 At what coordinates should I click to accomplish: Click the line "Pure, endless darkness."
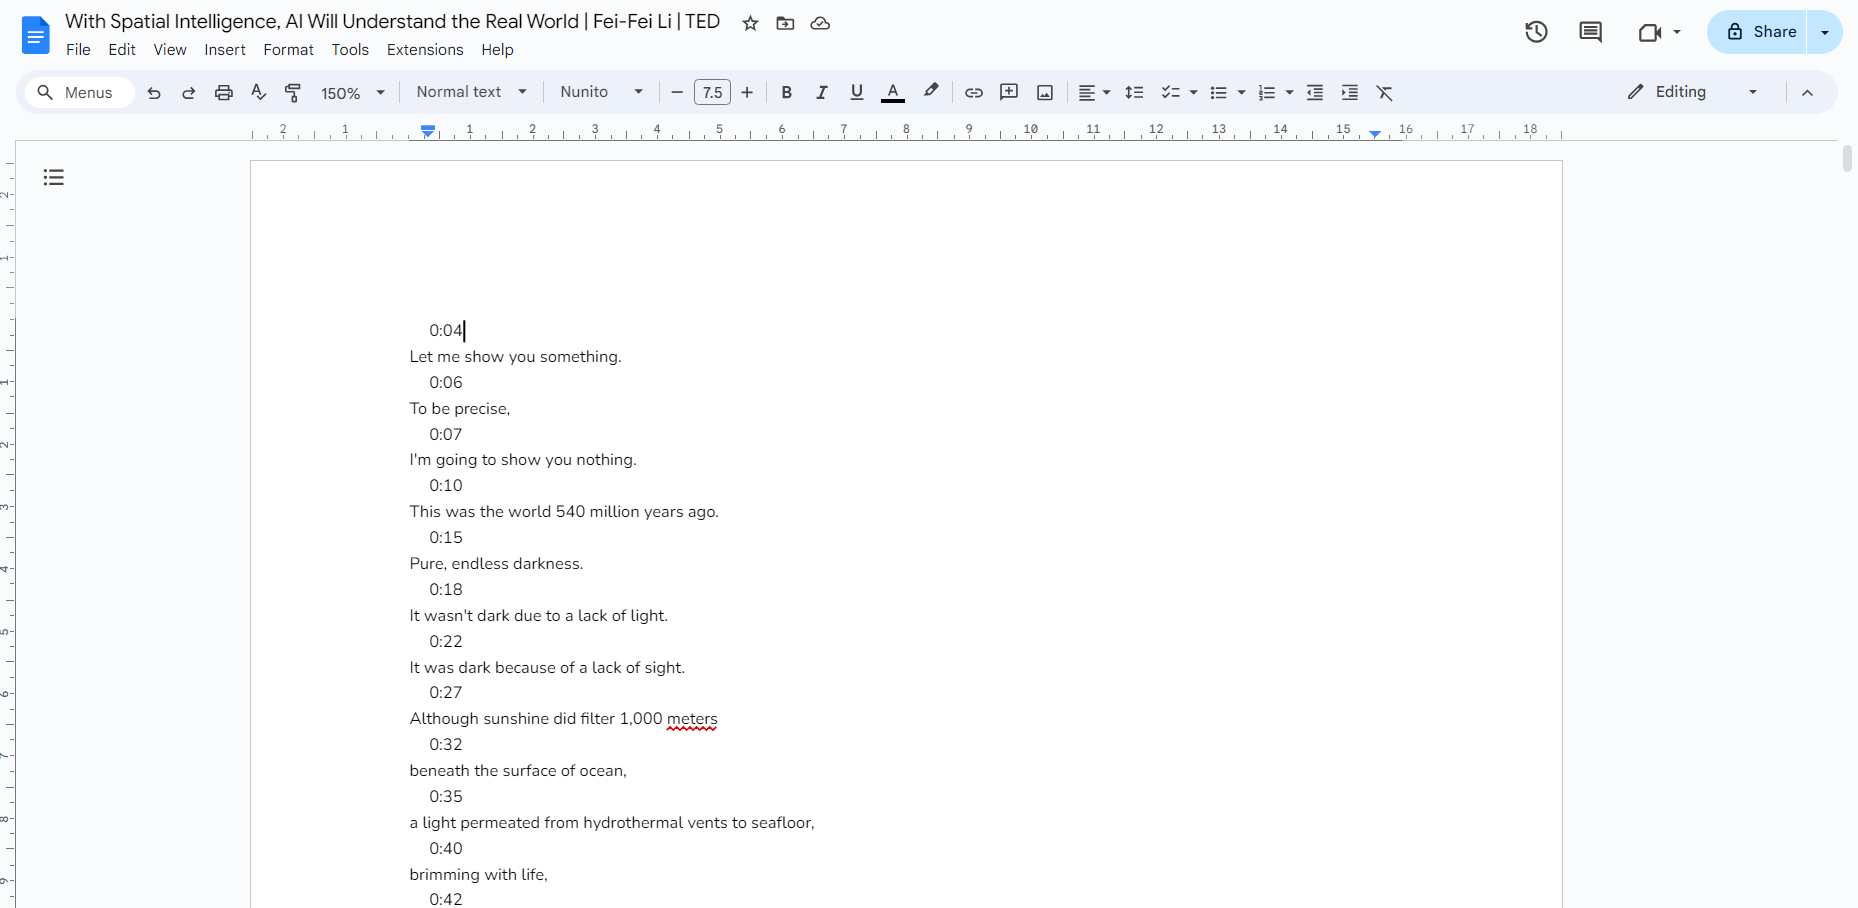click(496, 564)
